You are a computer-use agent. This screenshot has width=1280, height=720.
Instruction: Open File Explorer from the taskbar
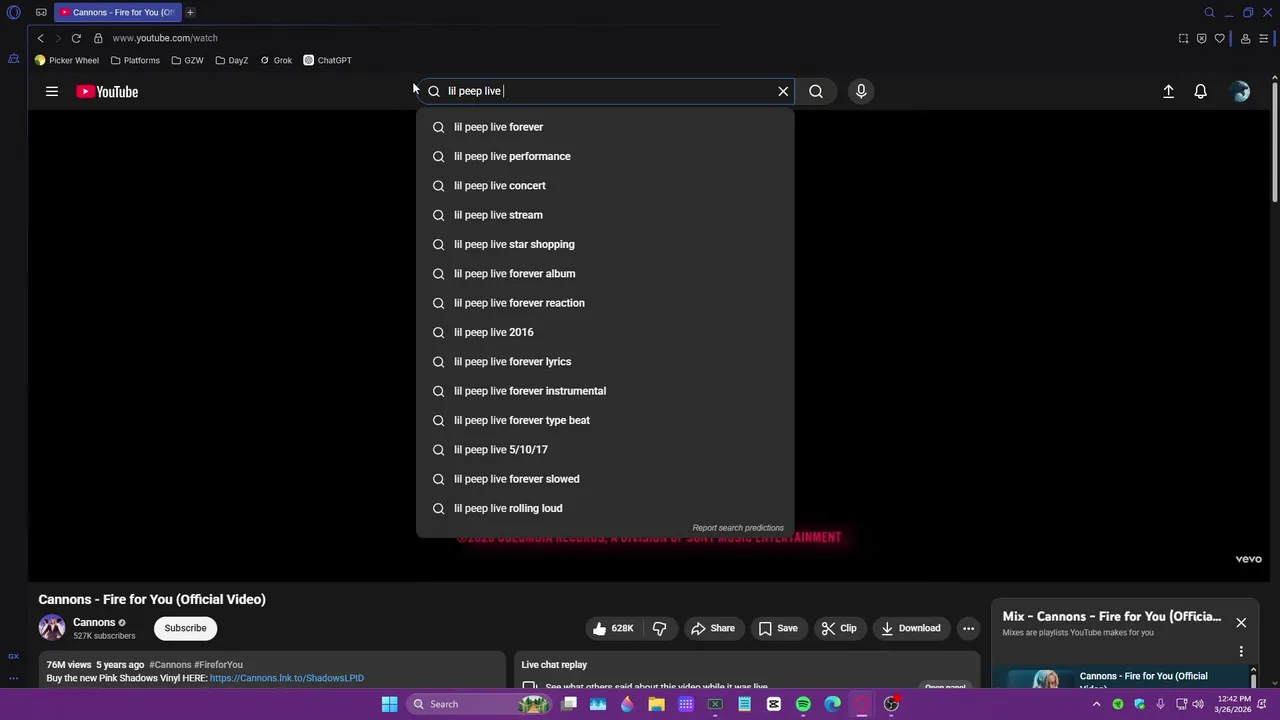[x=657, y=704]
